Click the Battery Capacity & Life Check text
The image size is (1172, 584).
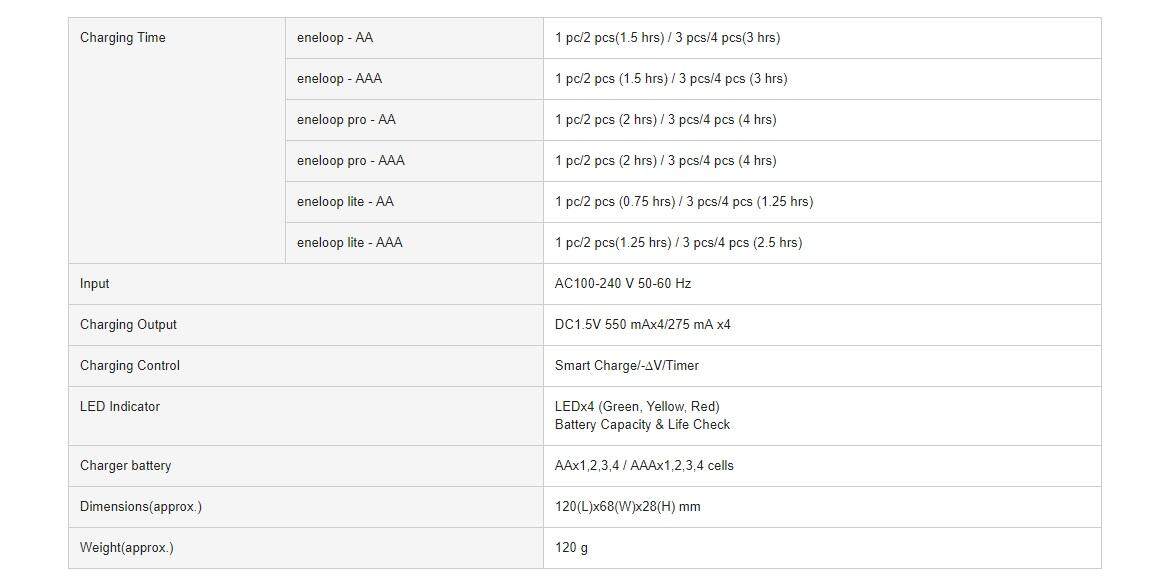(642, 425)
